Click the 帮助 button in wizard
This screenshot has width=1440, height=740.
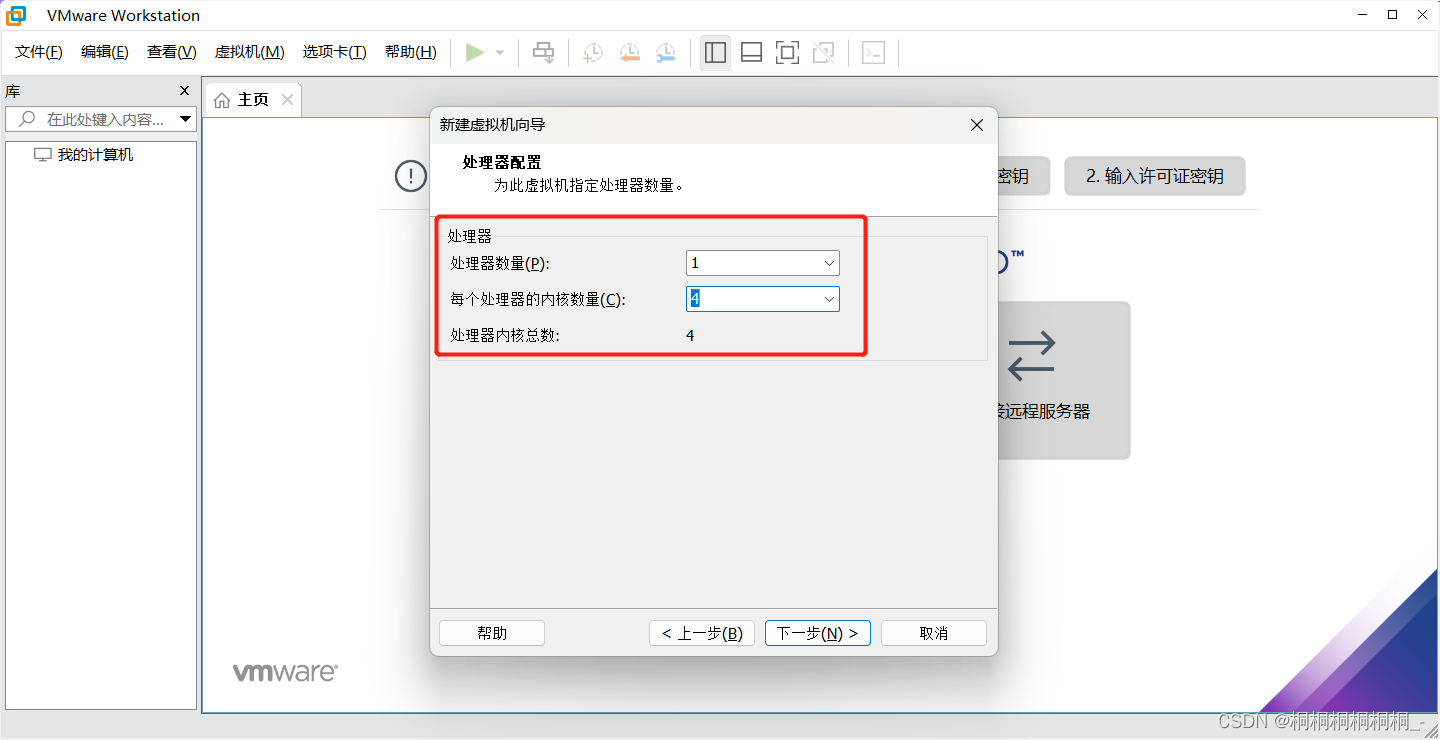click(x=492, y=633)
